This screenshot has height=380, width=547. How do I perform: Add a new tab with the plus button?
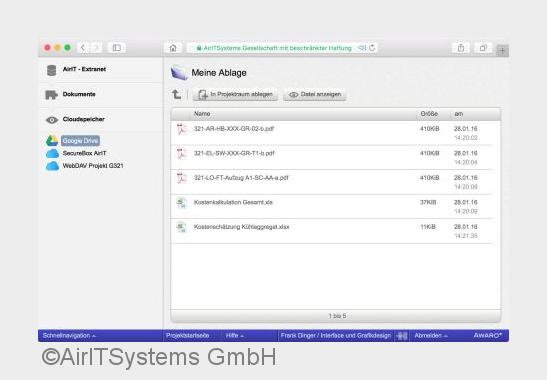point(502,50)
